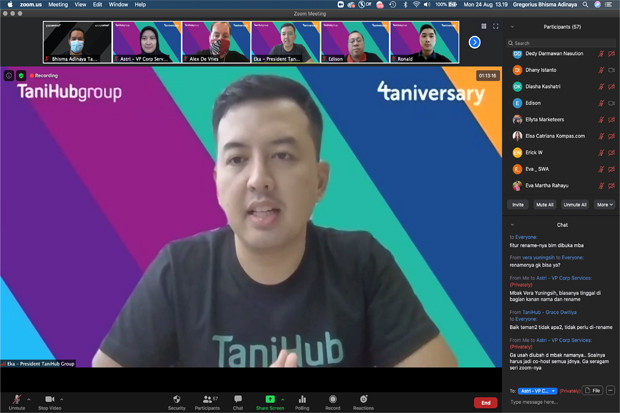Viewport: 620px width, 413px height.
Task: Collapse the Chat panel chevron
Action: click(512, 225)
